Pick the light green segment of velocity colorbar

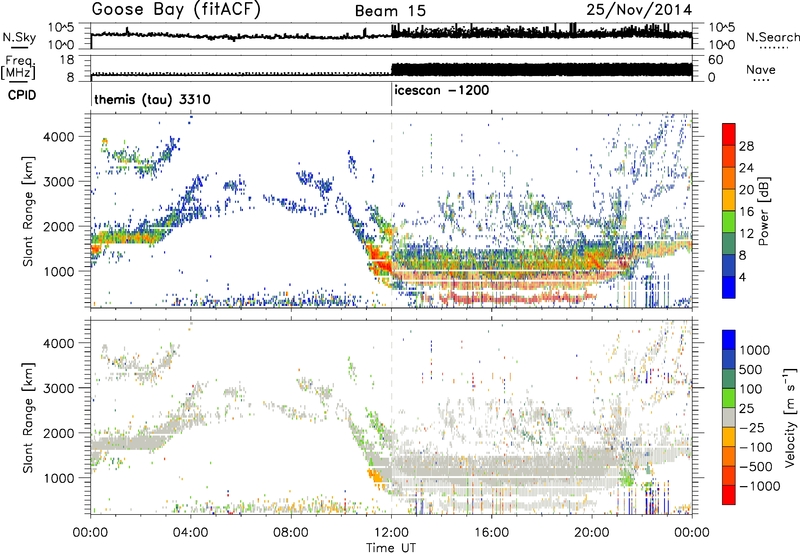coord(729,398)
